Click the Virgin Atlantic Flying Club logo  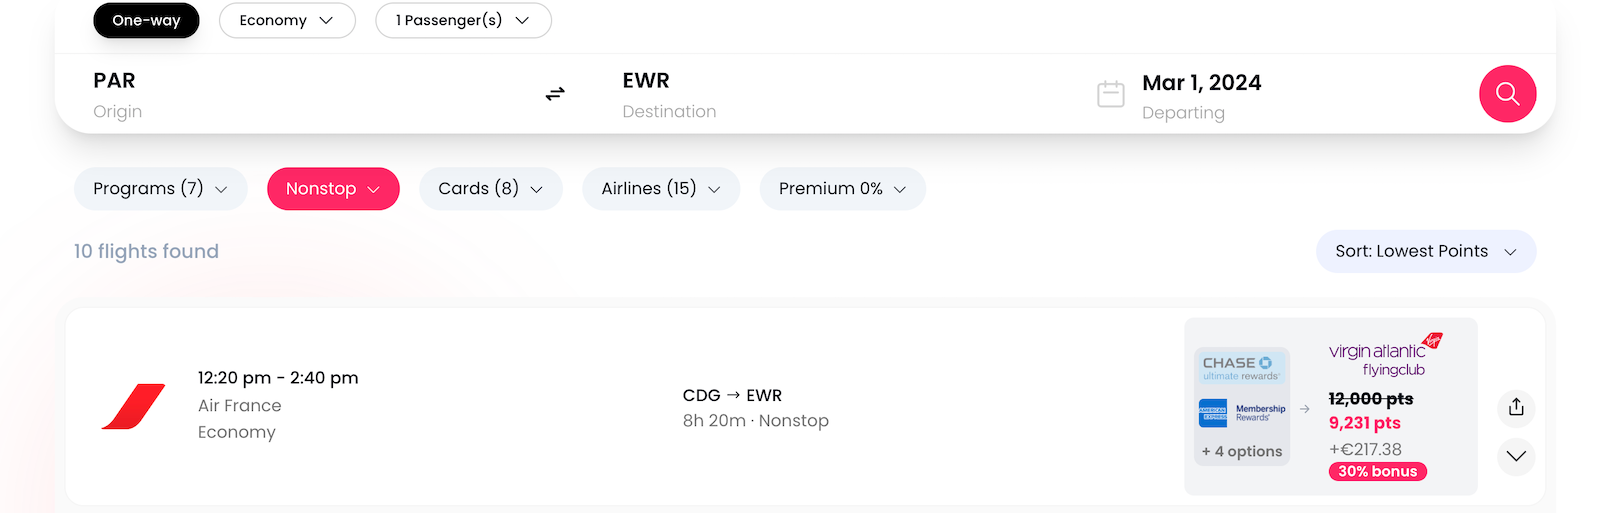pyautogui.click(x=1385, y=357)
